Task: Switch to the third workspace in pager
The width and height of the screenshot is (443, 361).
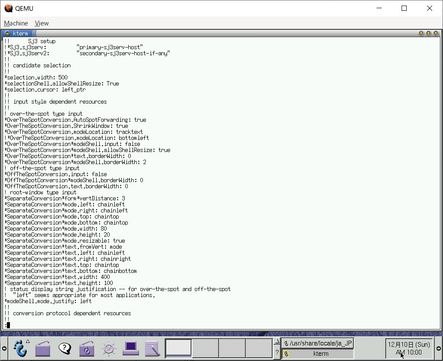Action: tap(232, 348)
